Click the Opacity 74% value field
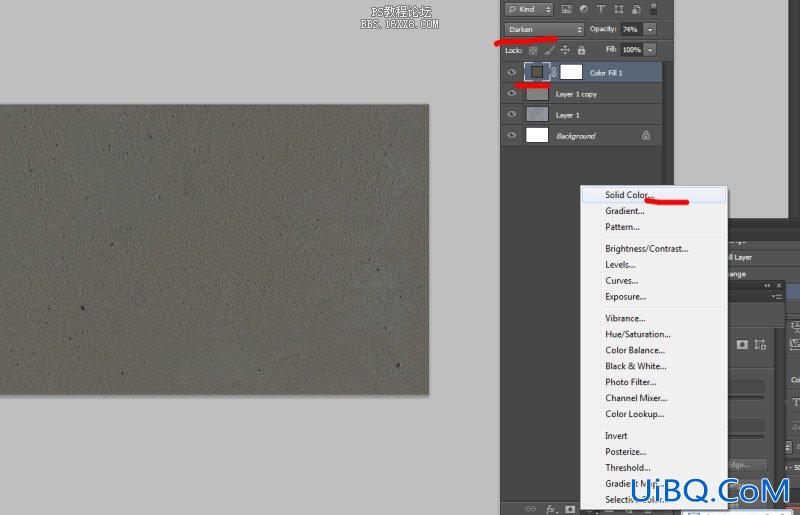Screen dimensions: 800x515 point(632,29)
